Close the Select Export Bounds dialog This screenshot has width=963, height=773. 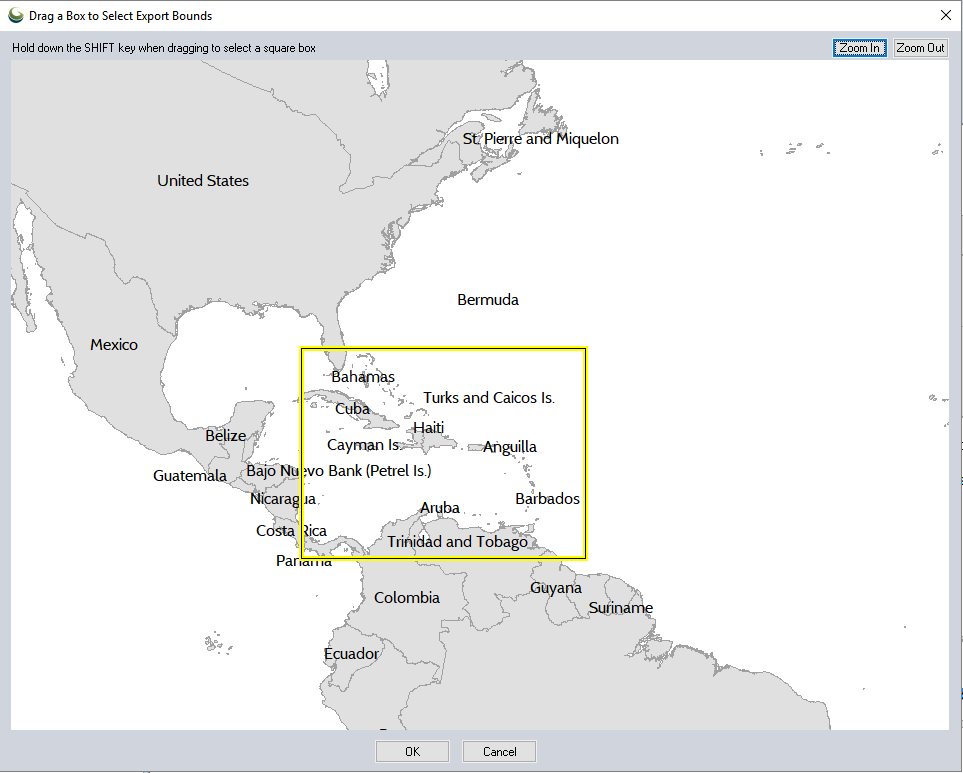946,15
